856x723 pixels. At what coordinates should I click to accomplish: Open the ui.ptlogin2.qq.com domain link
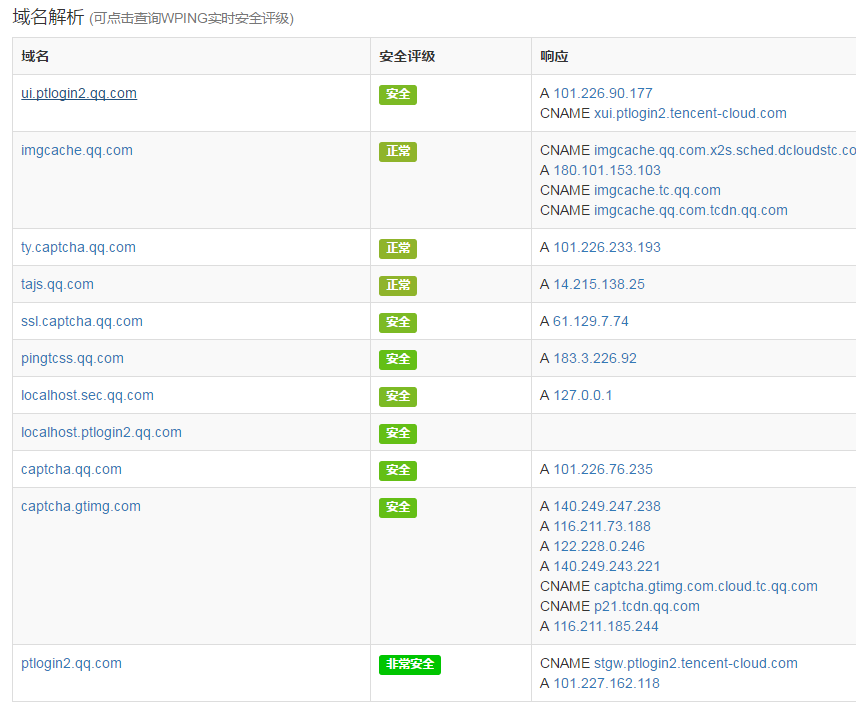pos(79,93)
